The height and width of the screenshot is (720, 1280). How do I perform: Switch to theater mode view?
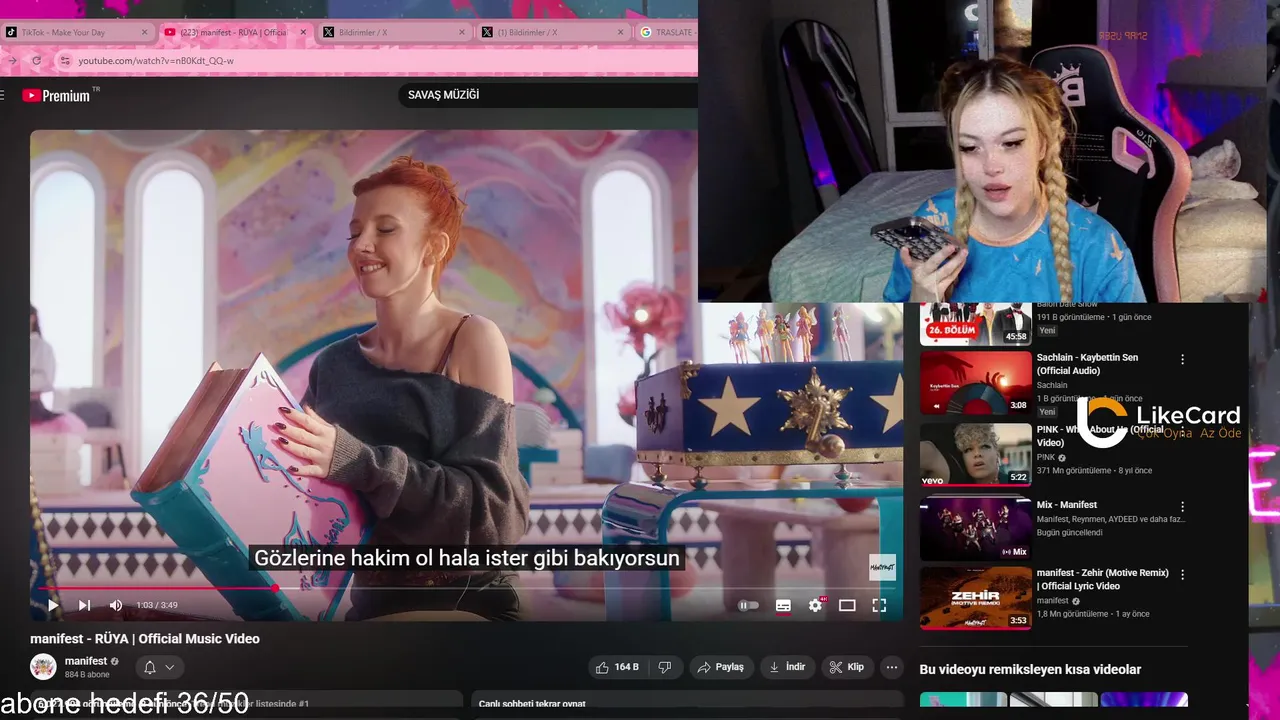847,605
